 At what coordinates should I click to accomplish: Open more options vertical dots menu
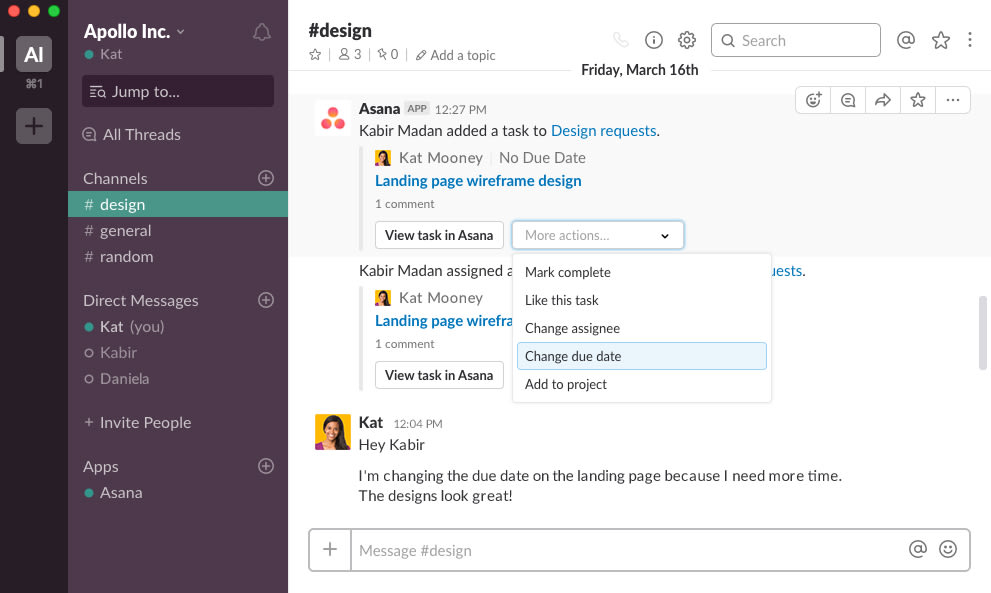970,40
